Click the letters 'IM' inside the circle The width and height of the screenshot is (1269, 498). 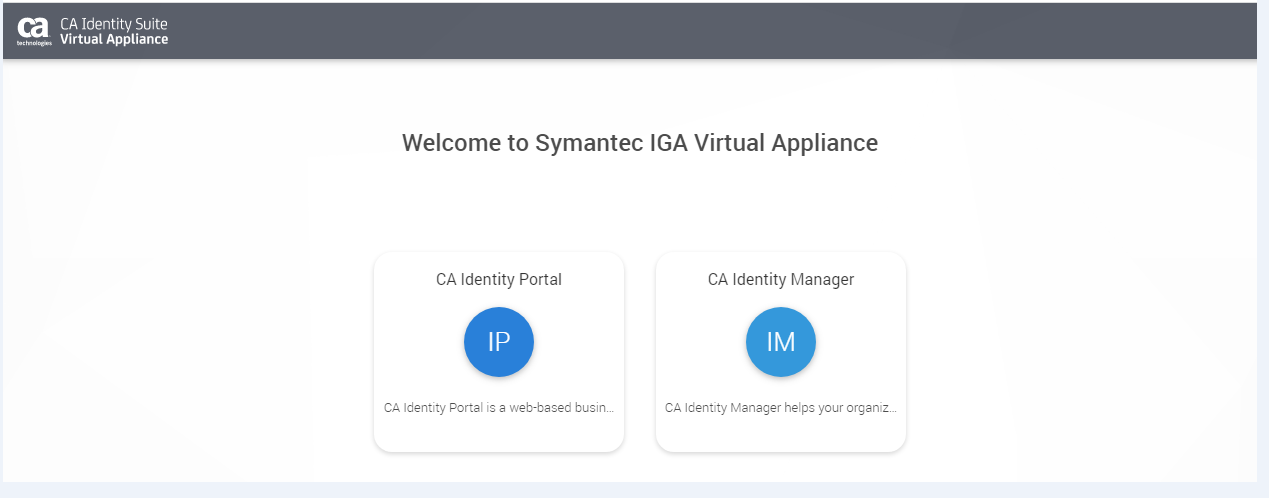[x=781, y=342]
